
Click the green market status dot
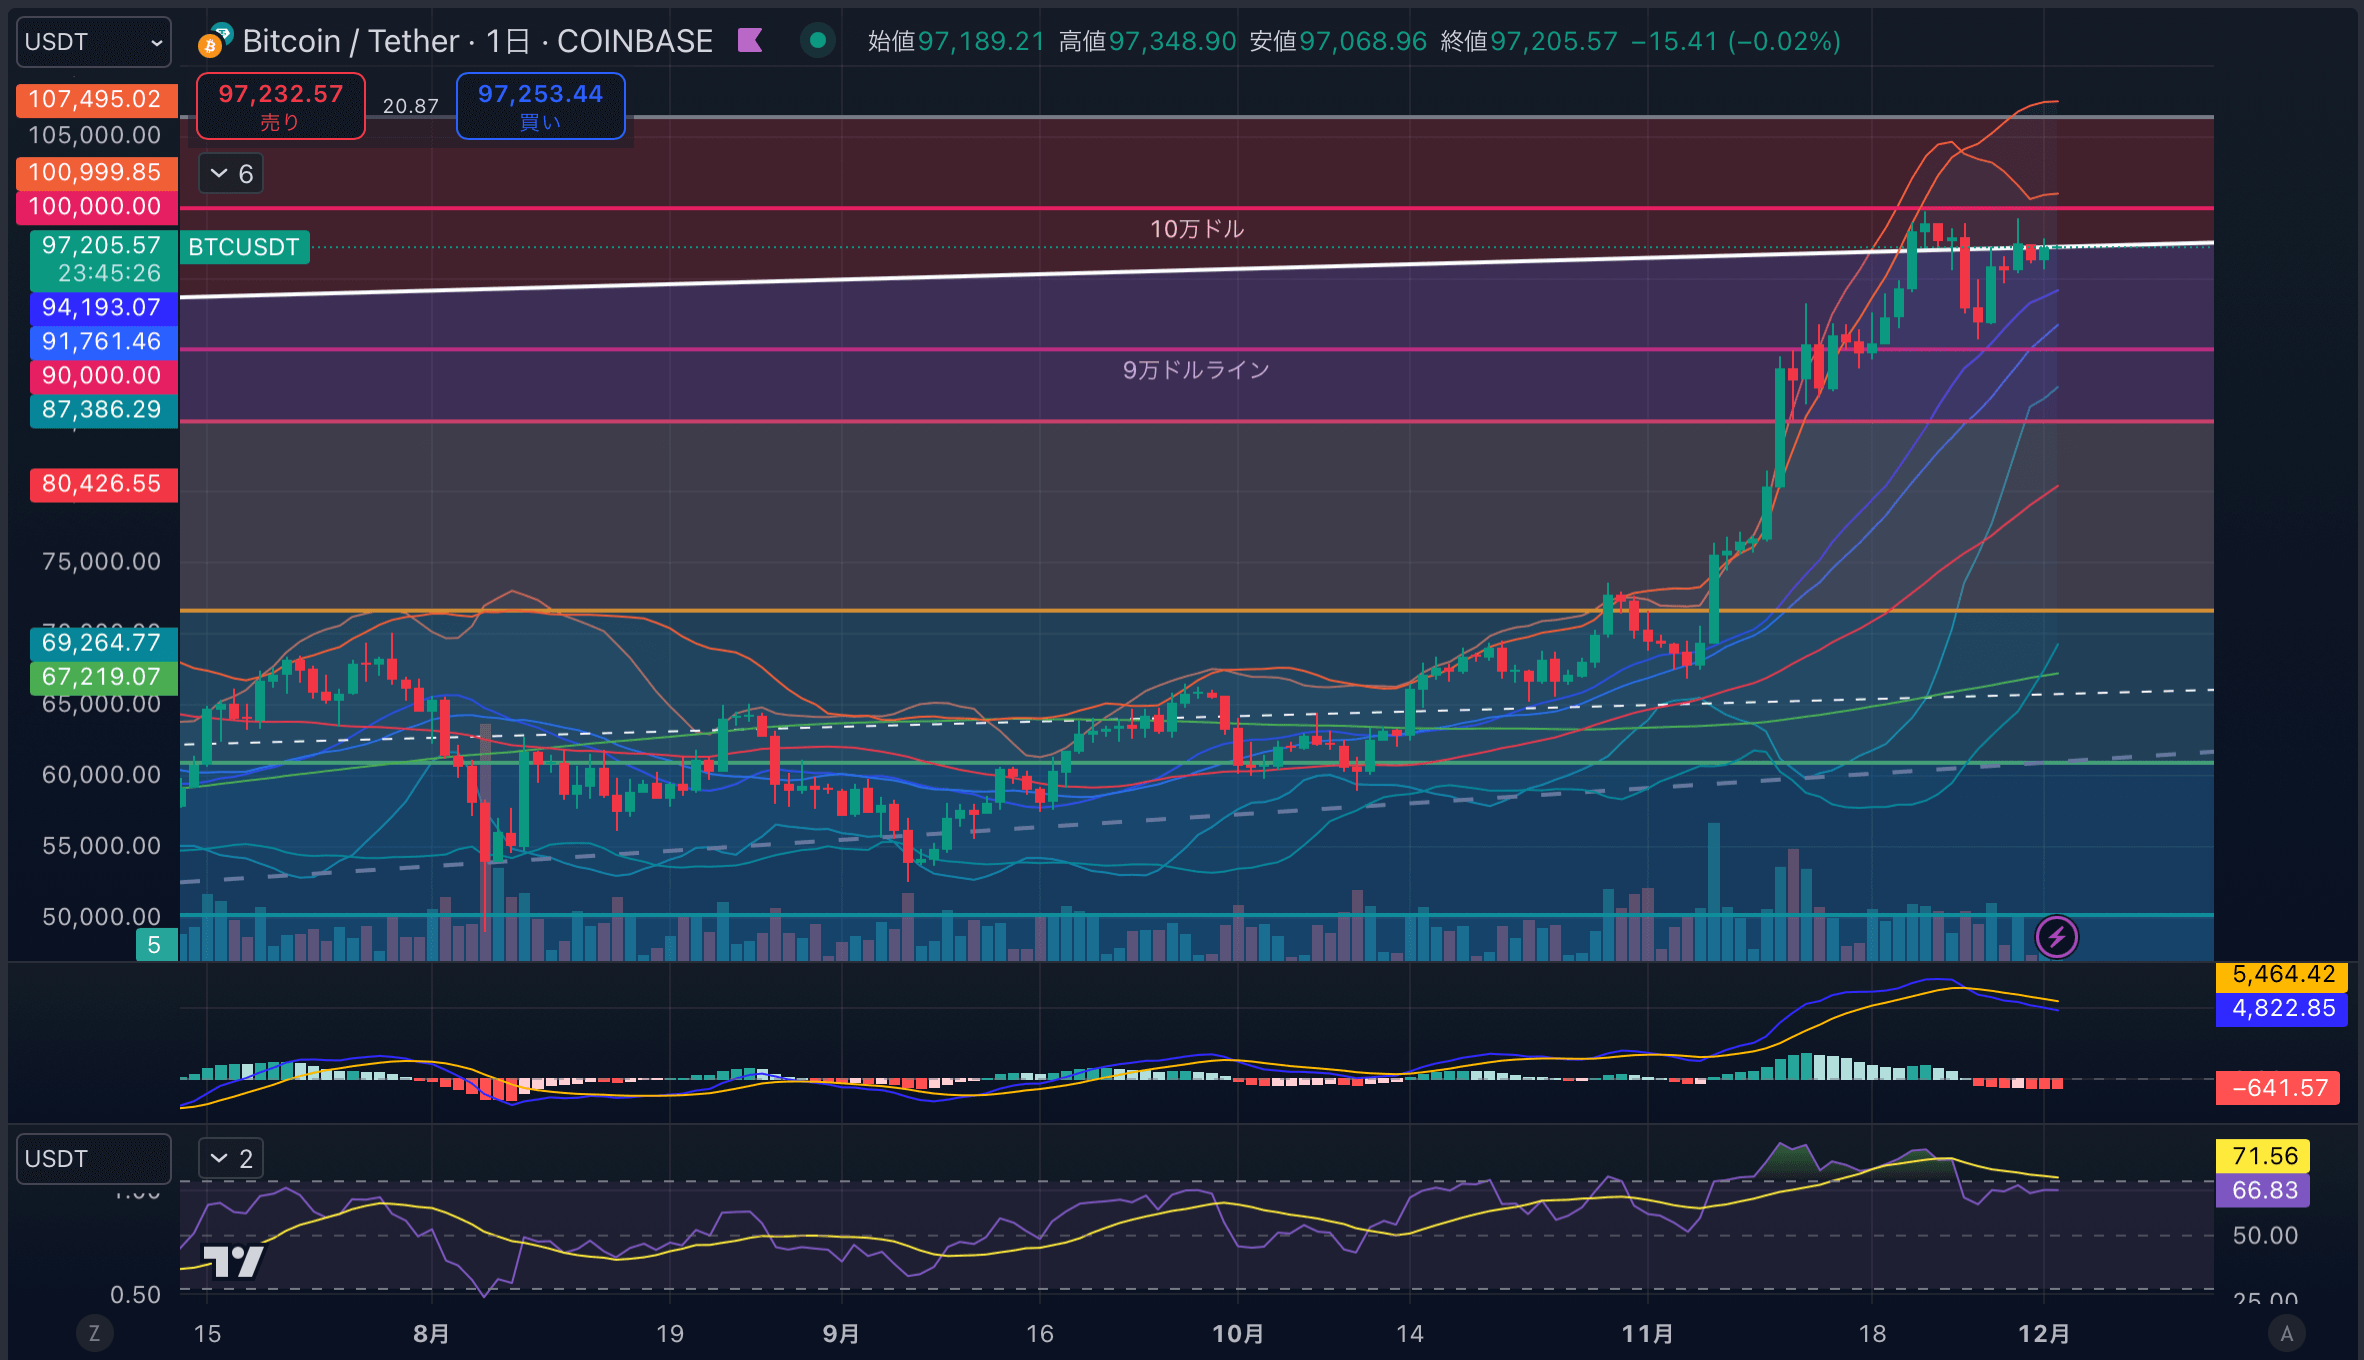point(818,40)
